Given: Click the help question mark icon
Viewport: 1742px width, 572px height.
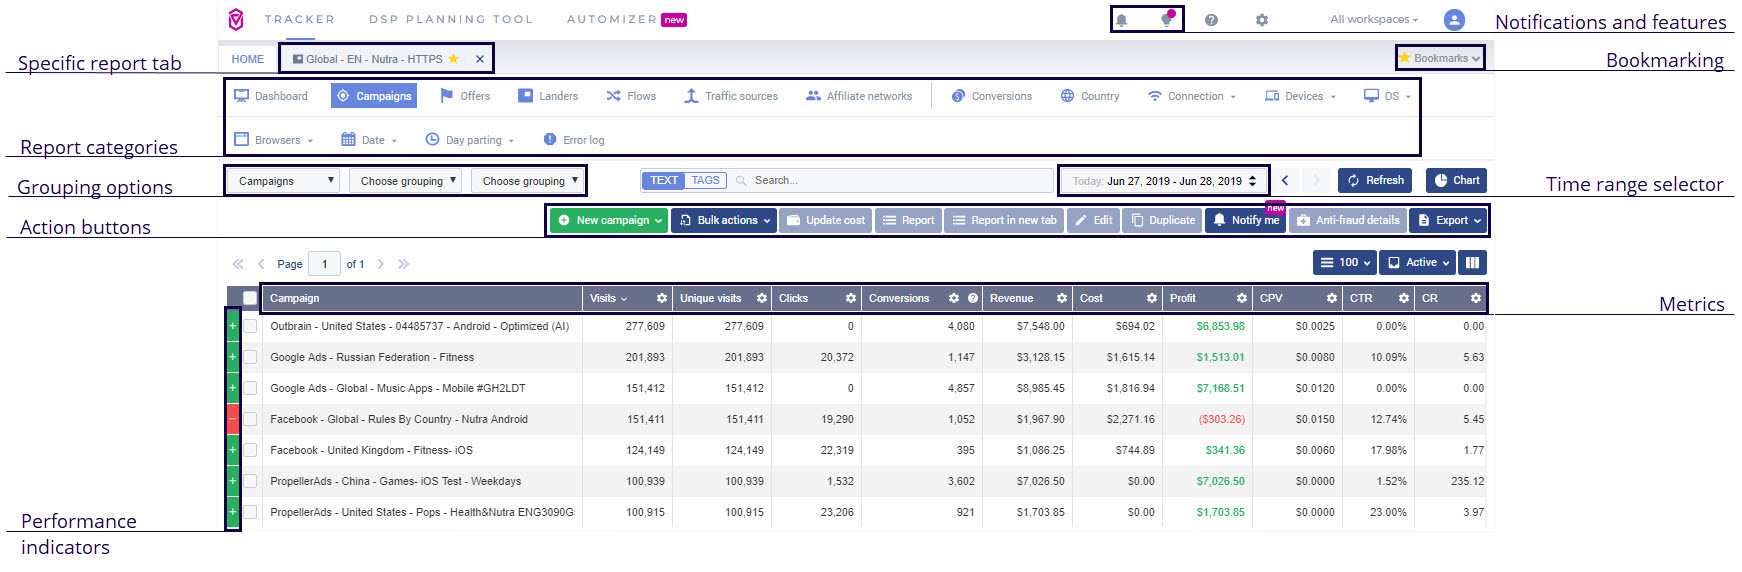Looking at the screenshot, I should point(1211,20).
